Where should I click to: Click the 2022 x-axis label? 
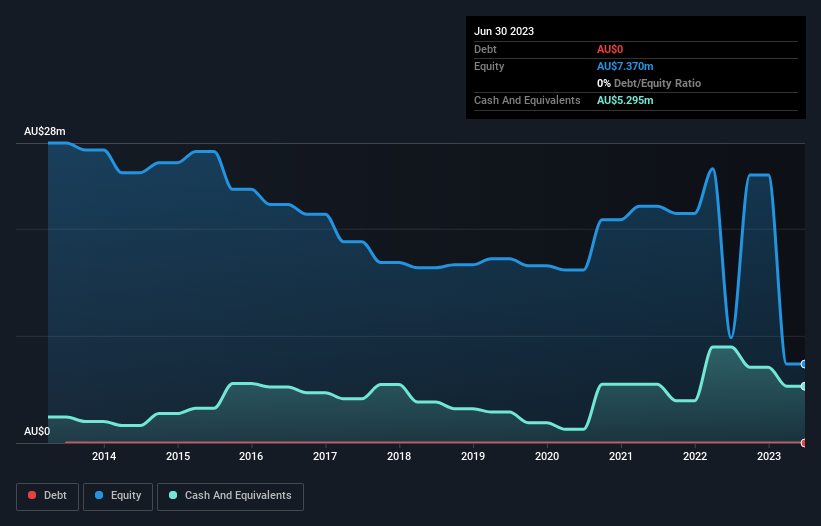[695, 456]
